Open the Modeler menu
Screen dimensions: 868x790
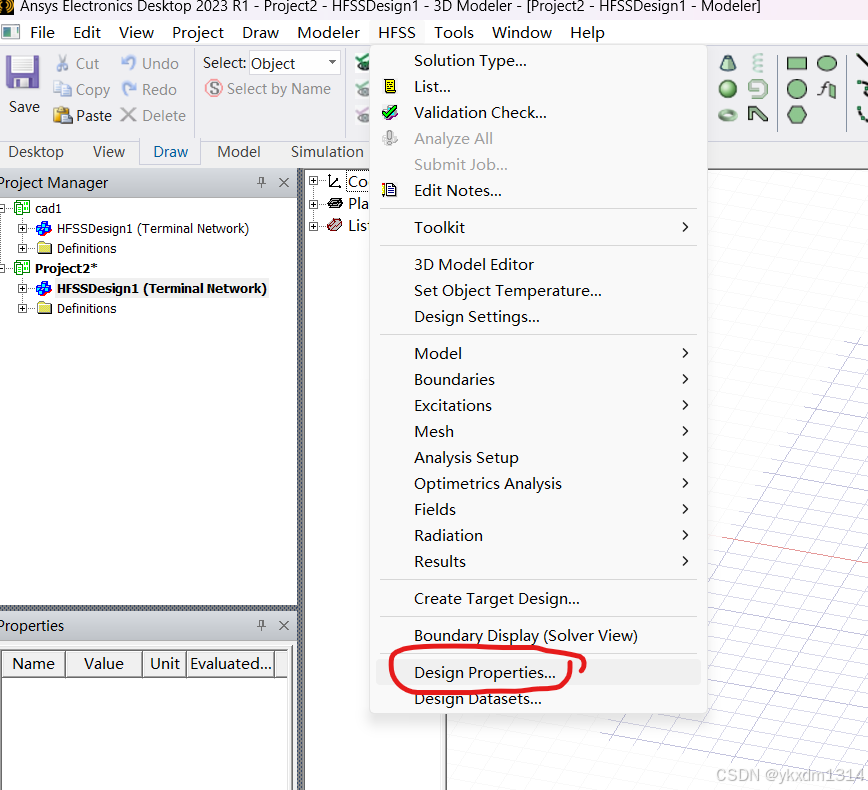coord(328,33)
